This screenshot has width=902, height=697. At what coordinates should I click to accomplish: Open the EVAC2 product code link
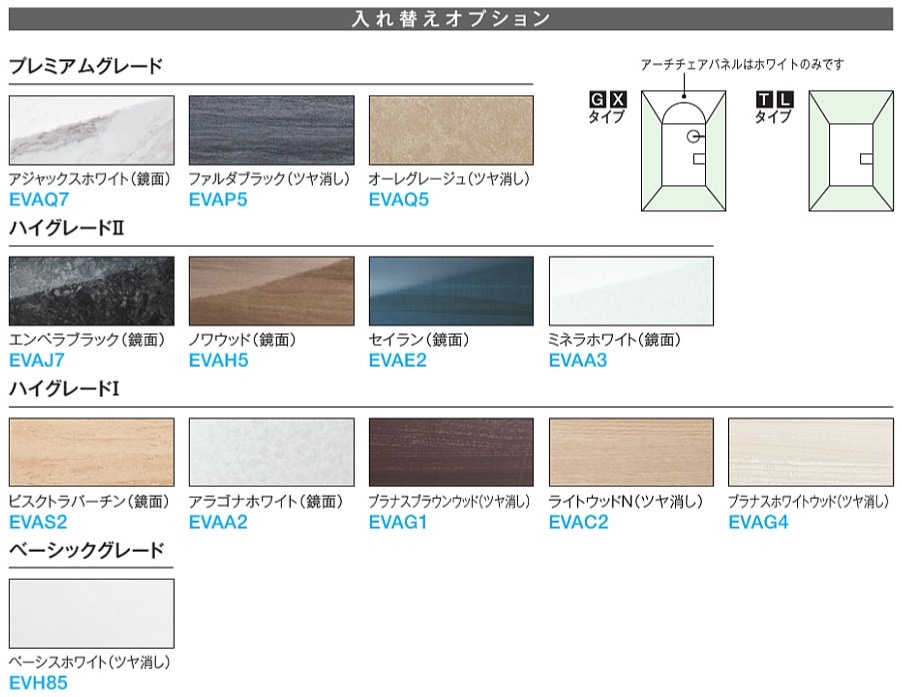[x=578, y=521]
